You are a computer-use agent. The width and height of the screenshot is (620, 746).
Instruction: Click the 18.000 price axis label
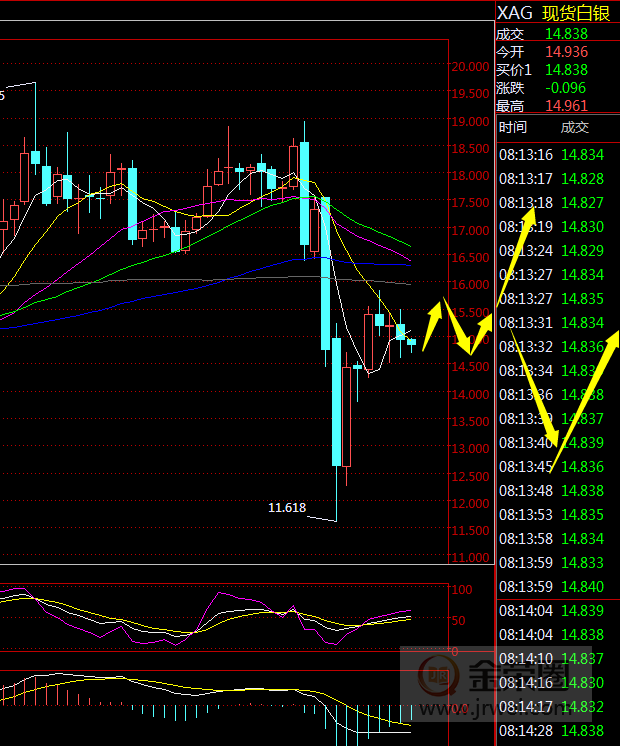click(x=470, y=176)
